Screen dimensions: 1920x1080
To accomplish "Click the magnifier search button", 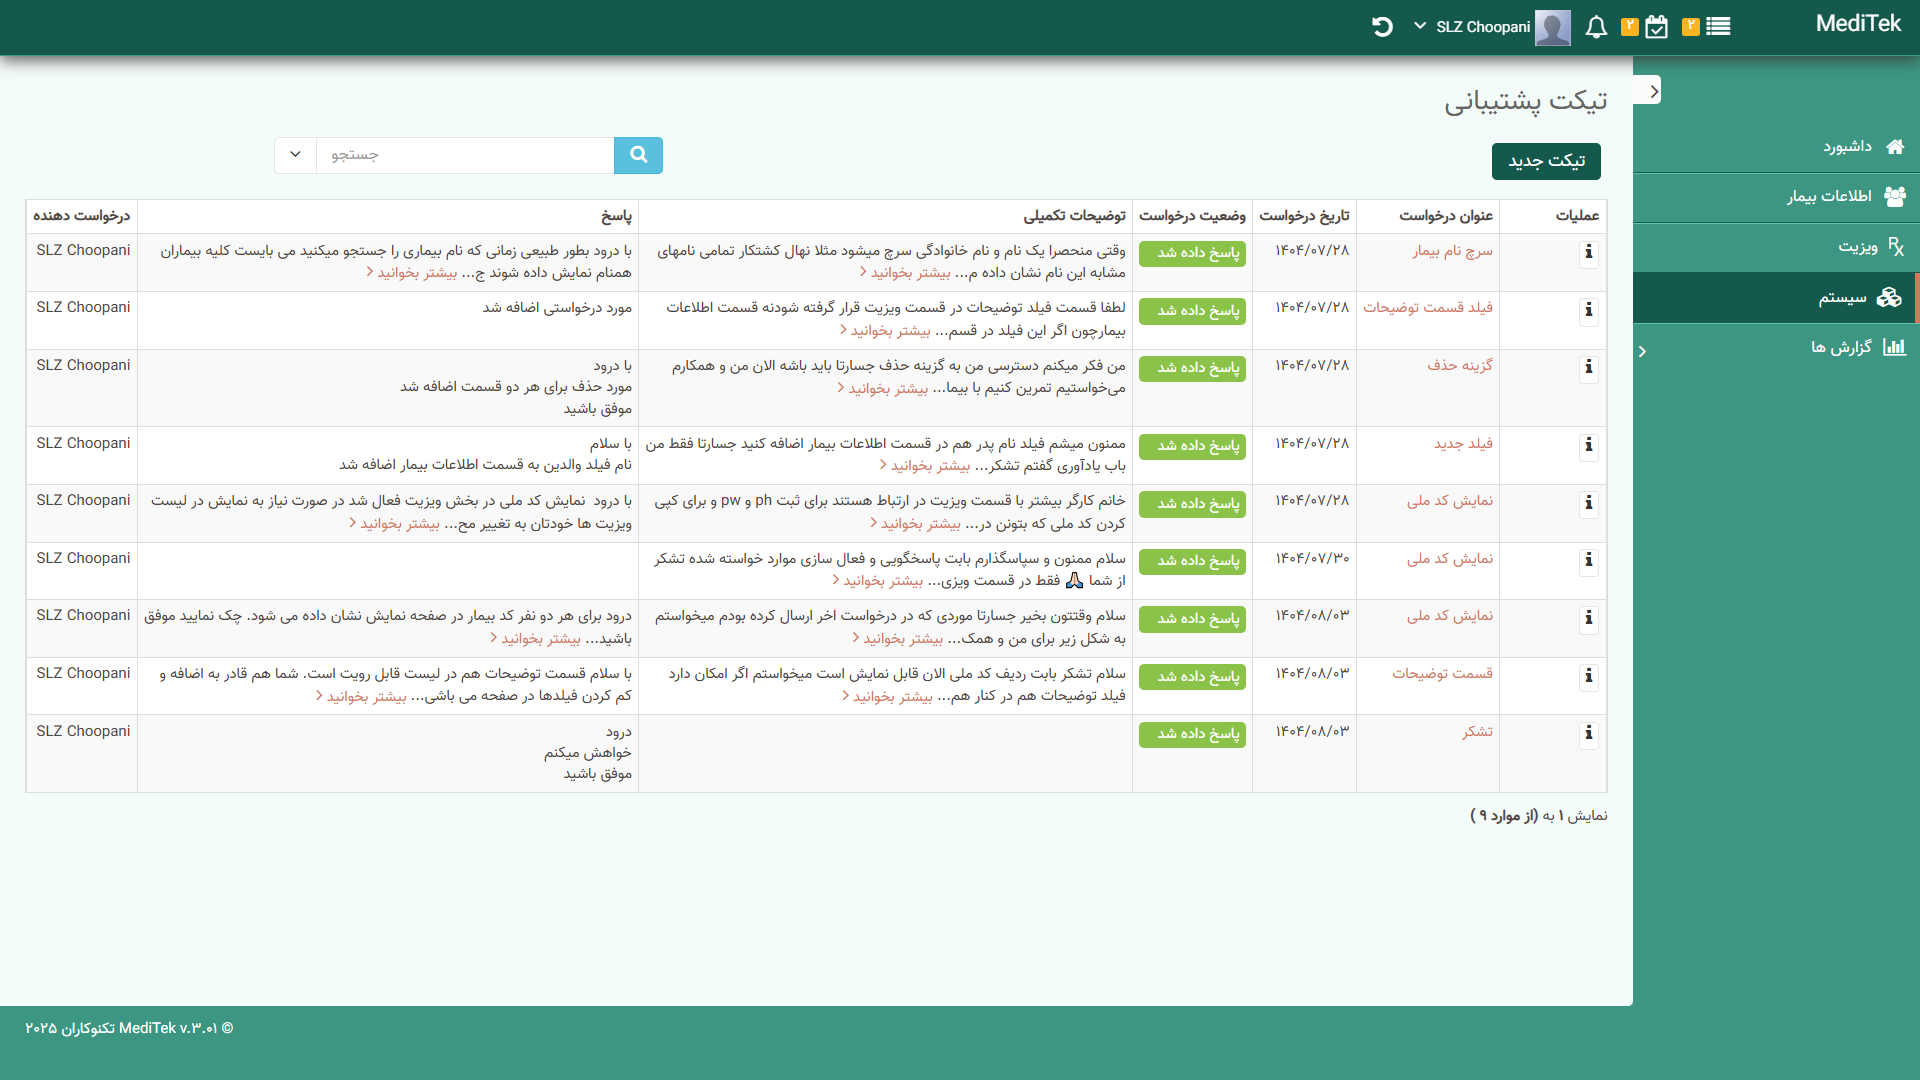I will pos(638,155).
